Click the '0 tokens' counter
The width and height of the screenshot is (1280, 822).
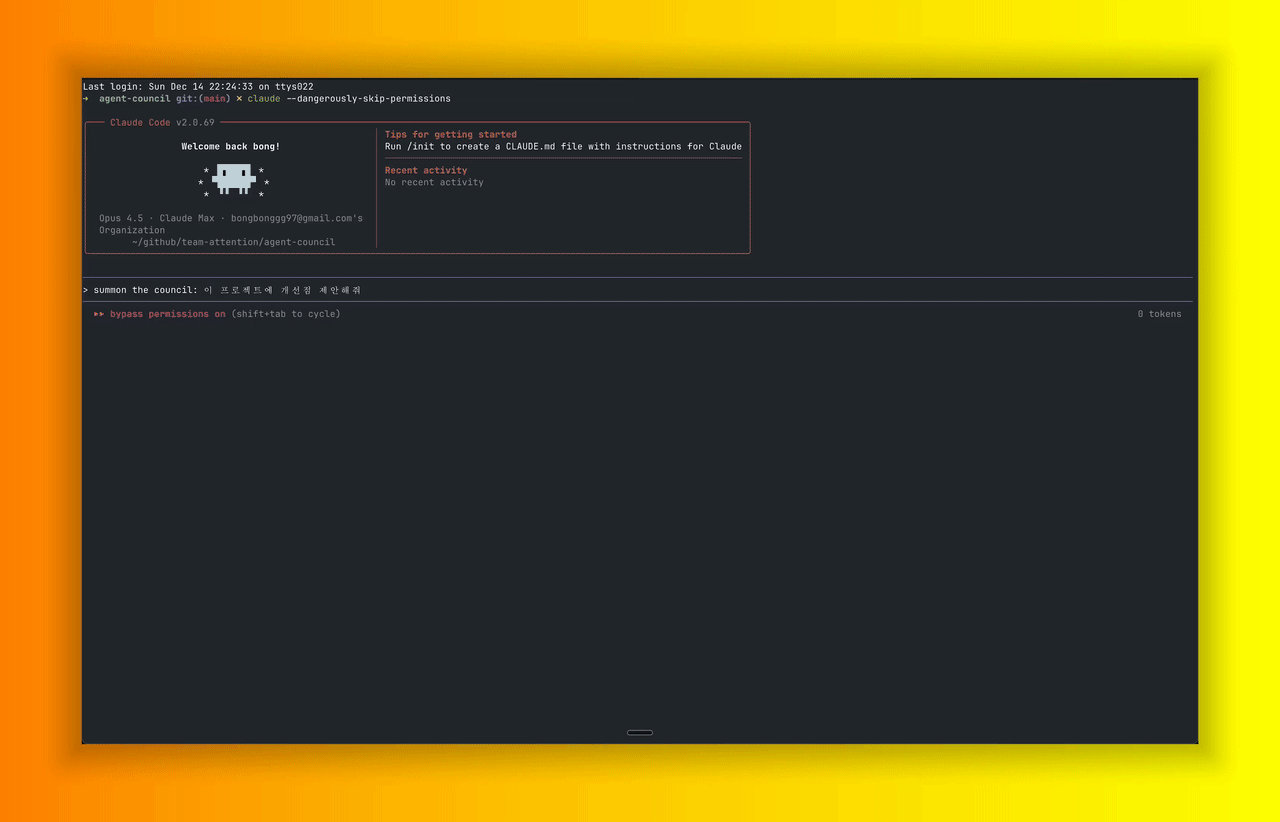(x=1159, y=314)
